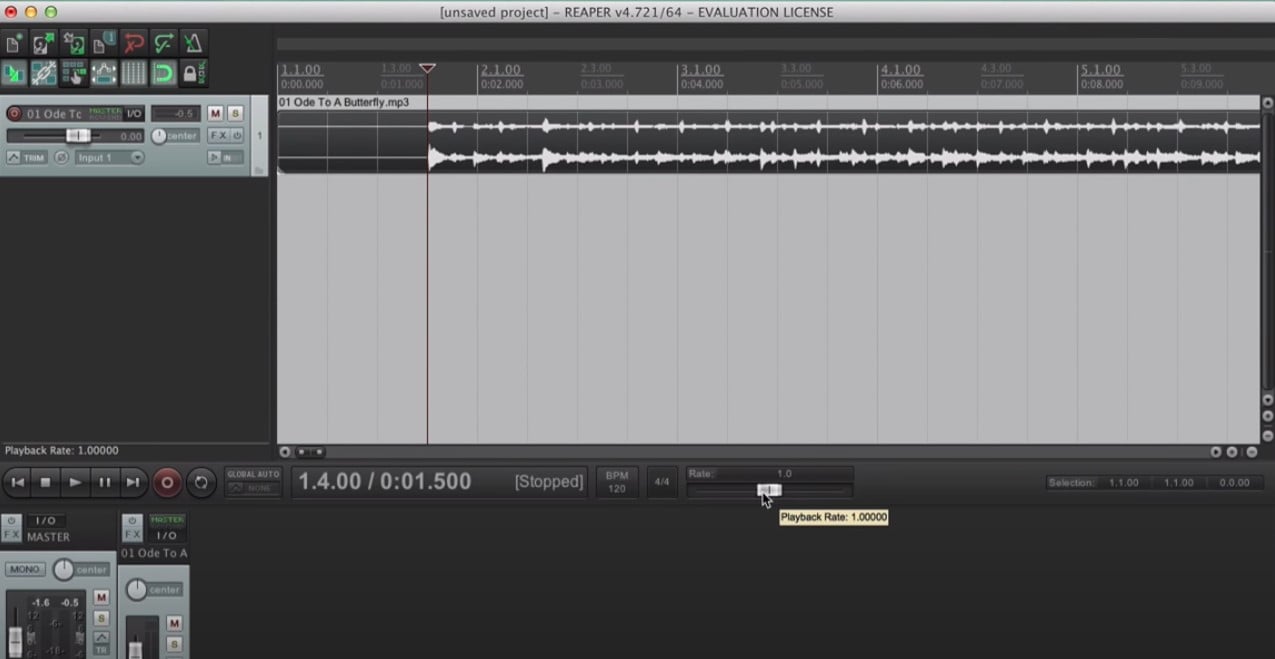This screenshot has height=659, width=1275.
Task: Open the track I/O routing button
Action: tap(133, 113)
